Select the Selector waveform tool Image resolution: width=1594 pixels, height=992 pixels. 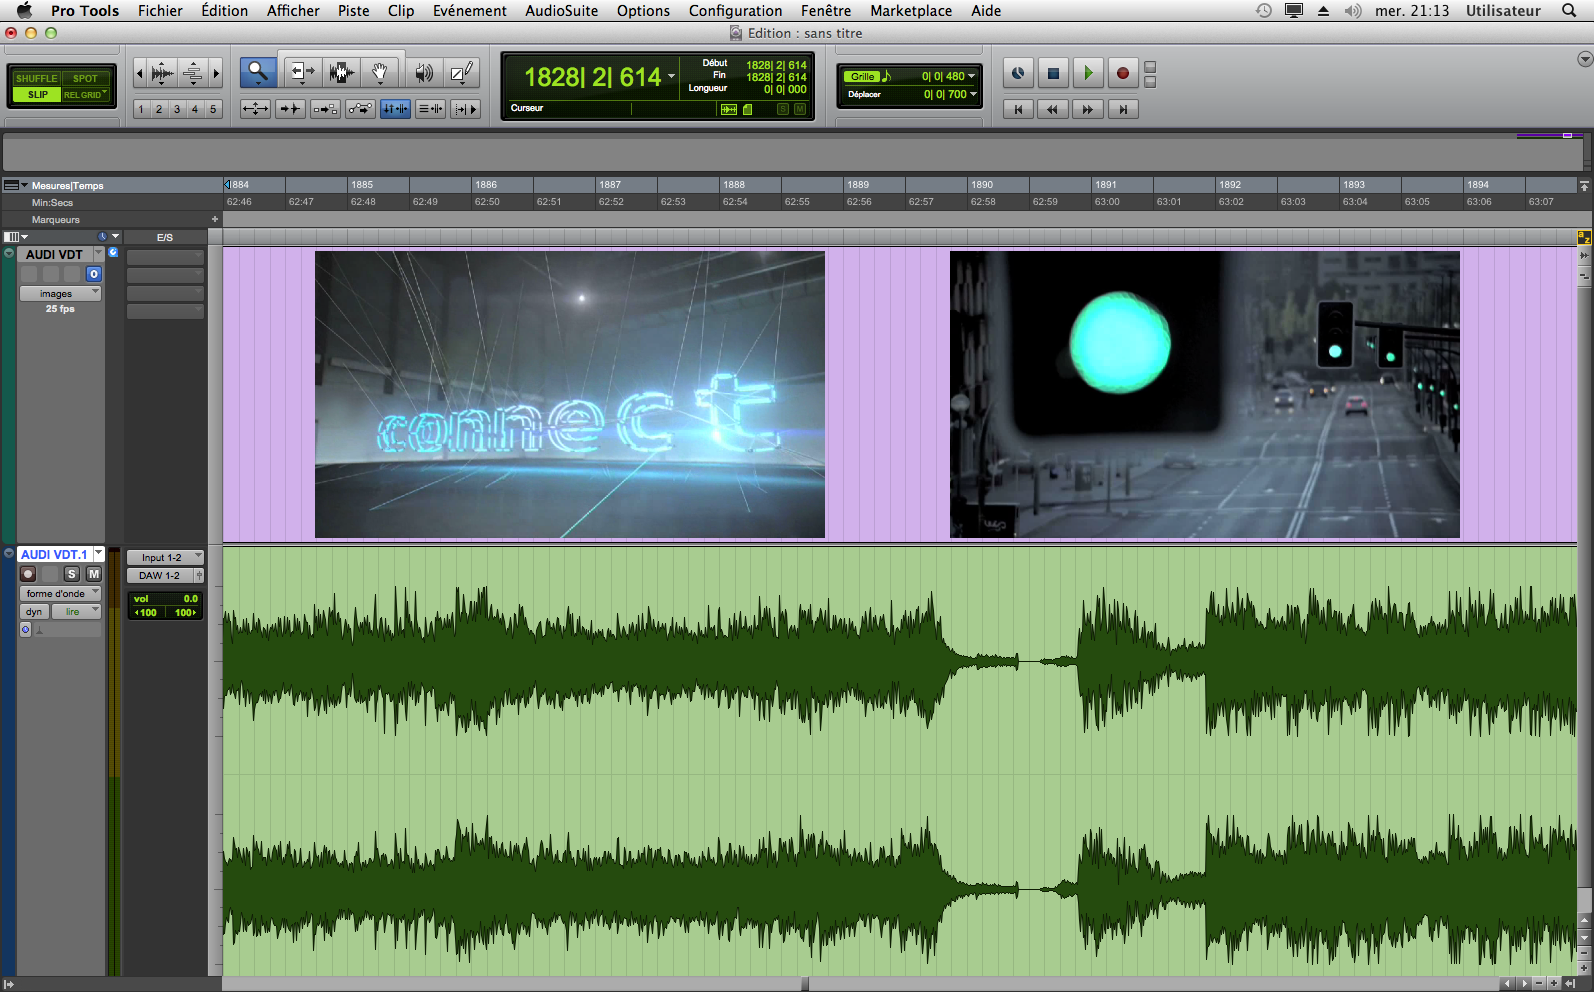click(x=341, y=72)
